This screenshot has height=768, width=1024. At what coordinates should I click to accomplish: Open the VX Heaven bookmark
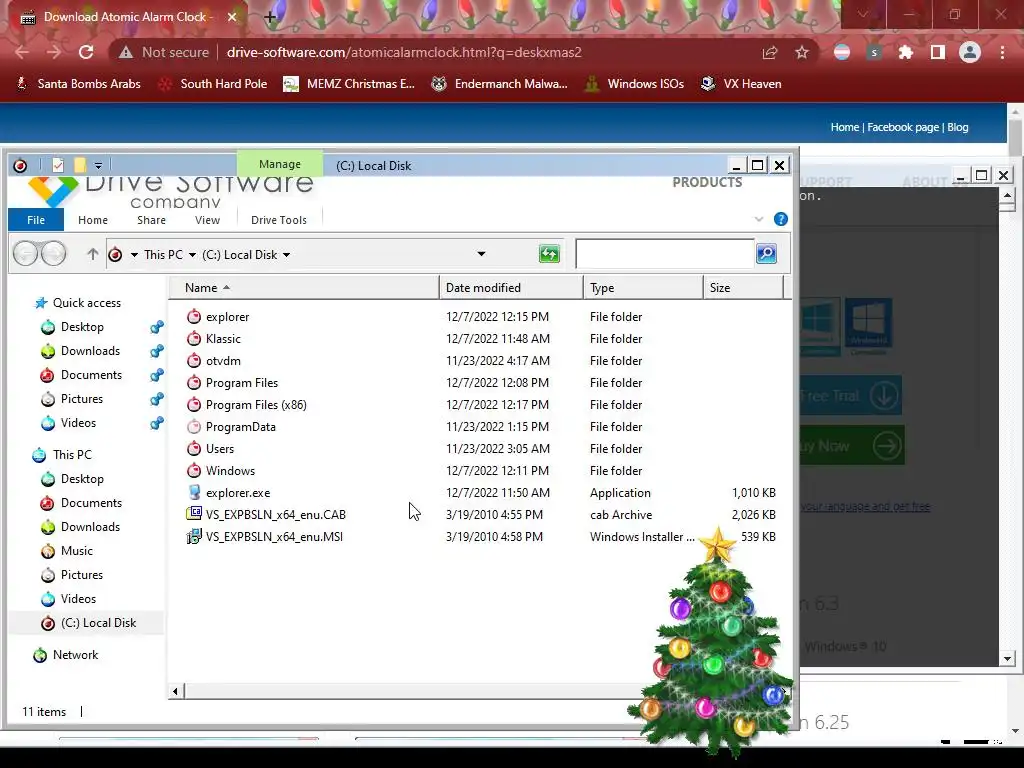741,84
